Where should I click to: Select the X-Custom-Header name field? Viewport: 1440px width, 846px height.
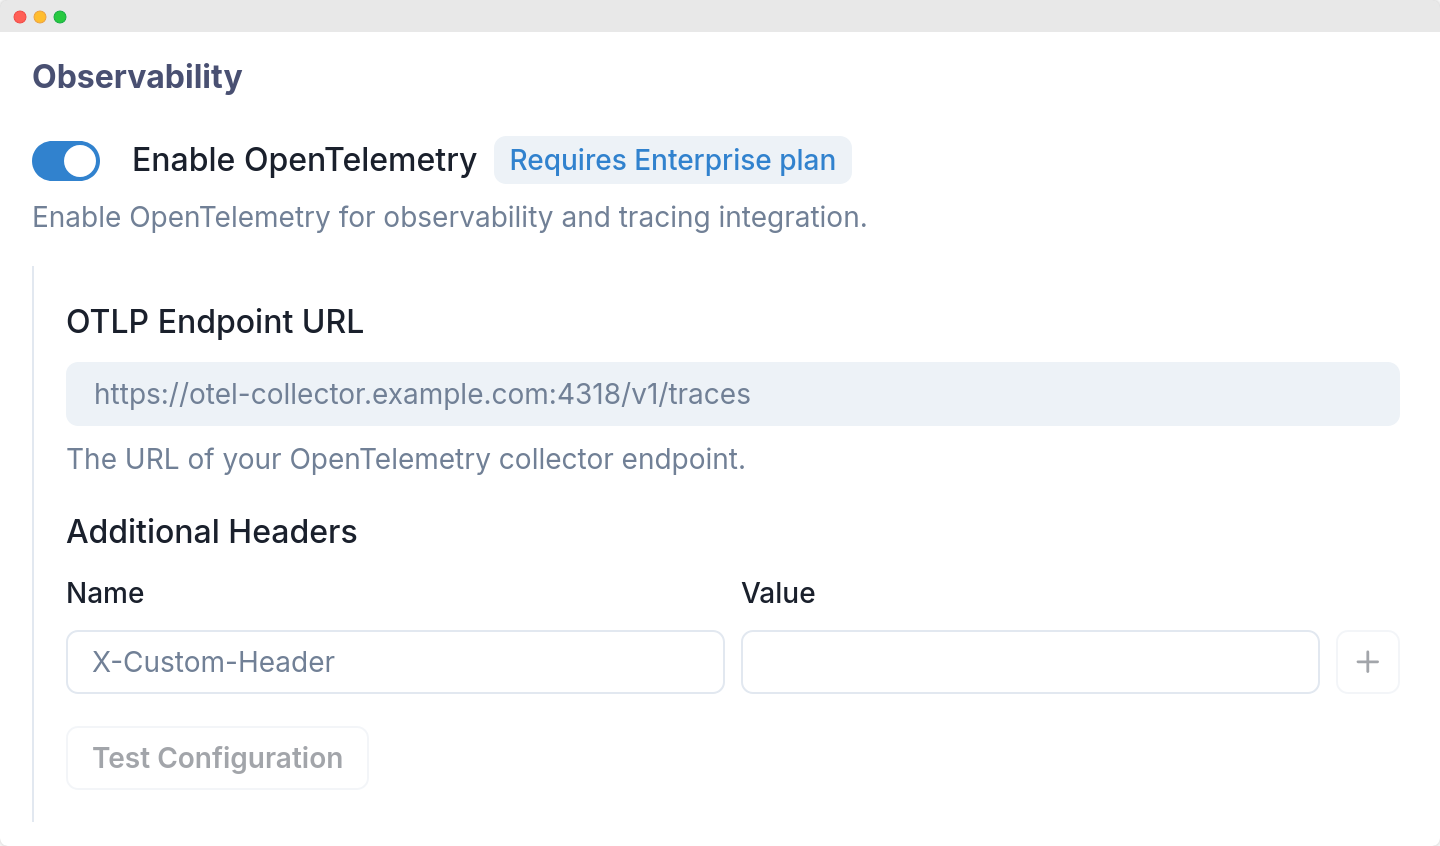click(394, 662)
